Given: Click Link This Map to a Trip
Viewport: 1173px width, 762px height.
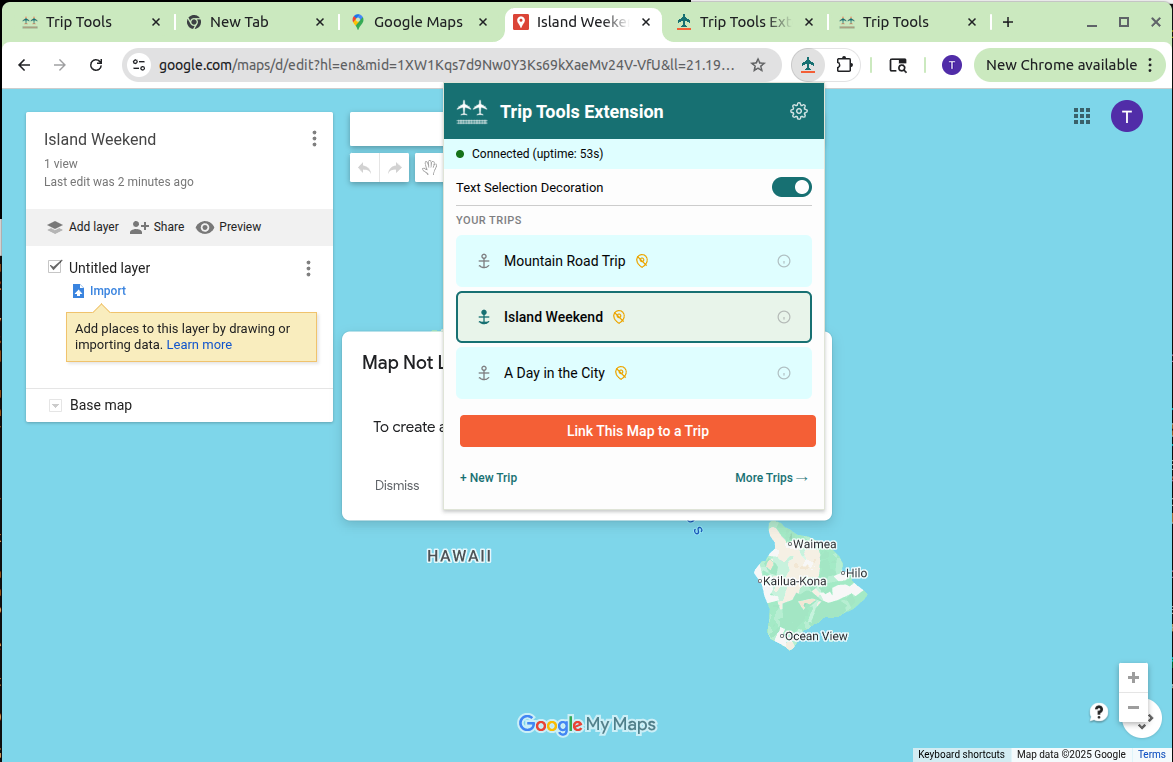Looking at the screenshot, I should pos(637,431).
